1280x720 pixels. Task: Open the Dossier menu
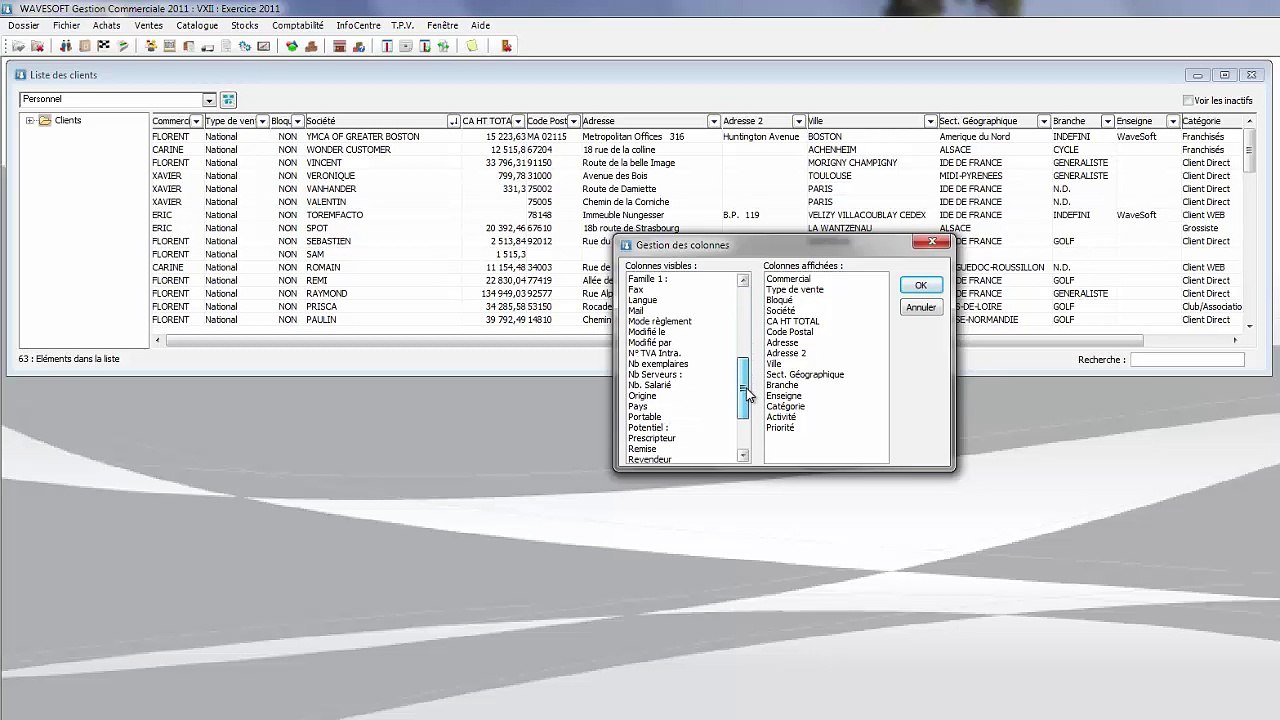pos(24,25)
